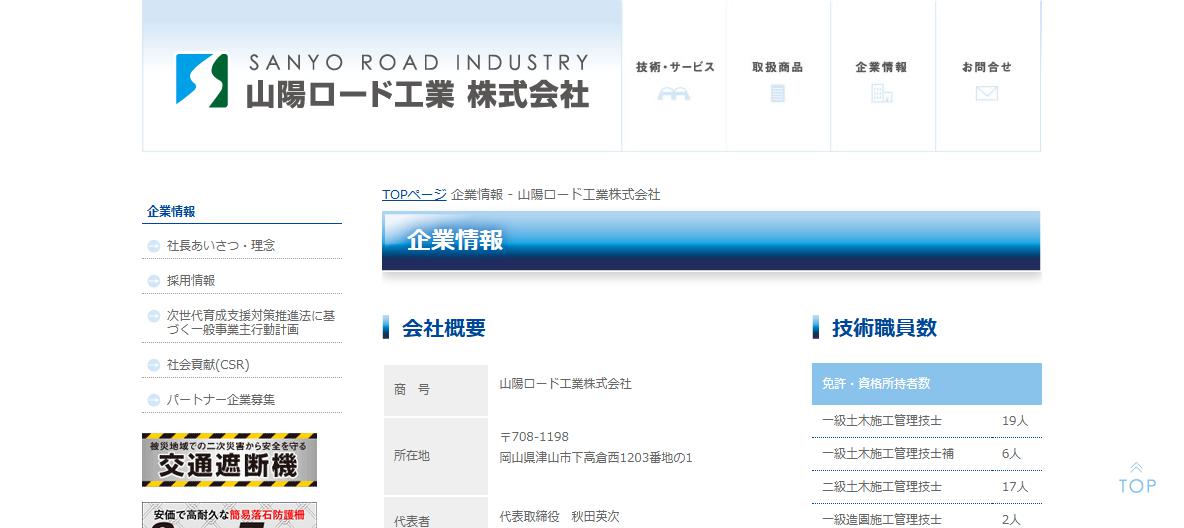Open 次世代育成支援対策推進法 action plan link
This screenshot has height=528, width=1184.
coord(251,323)
